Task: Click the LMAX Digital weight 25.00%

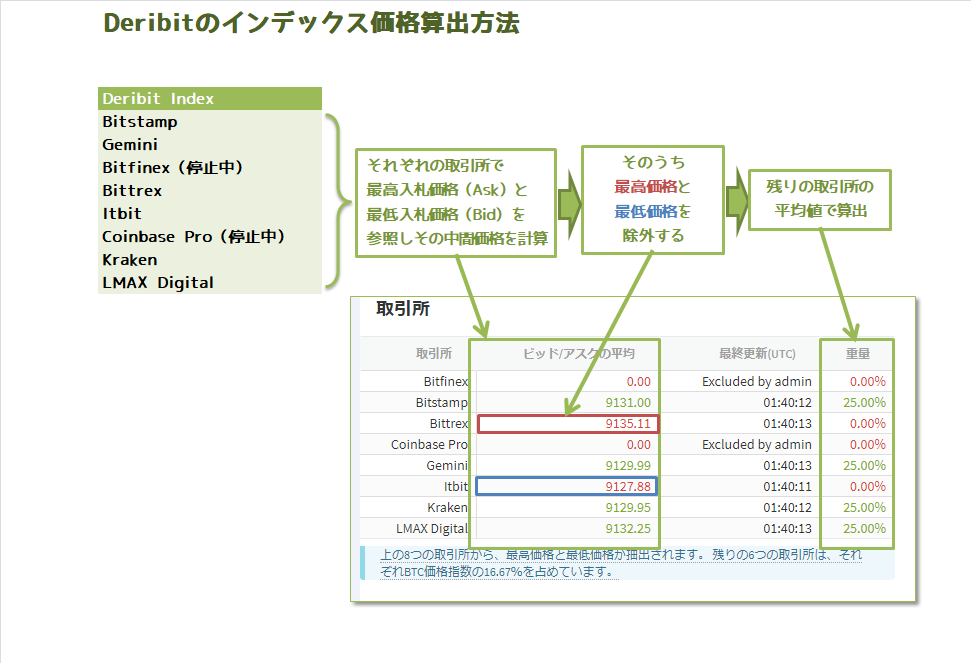Action: pyautogui.click(x=864, y=529)
